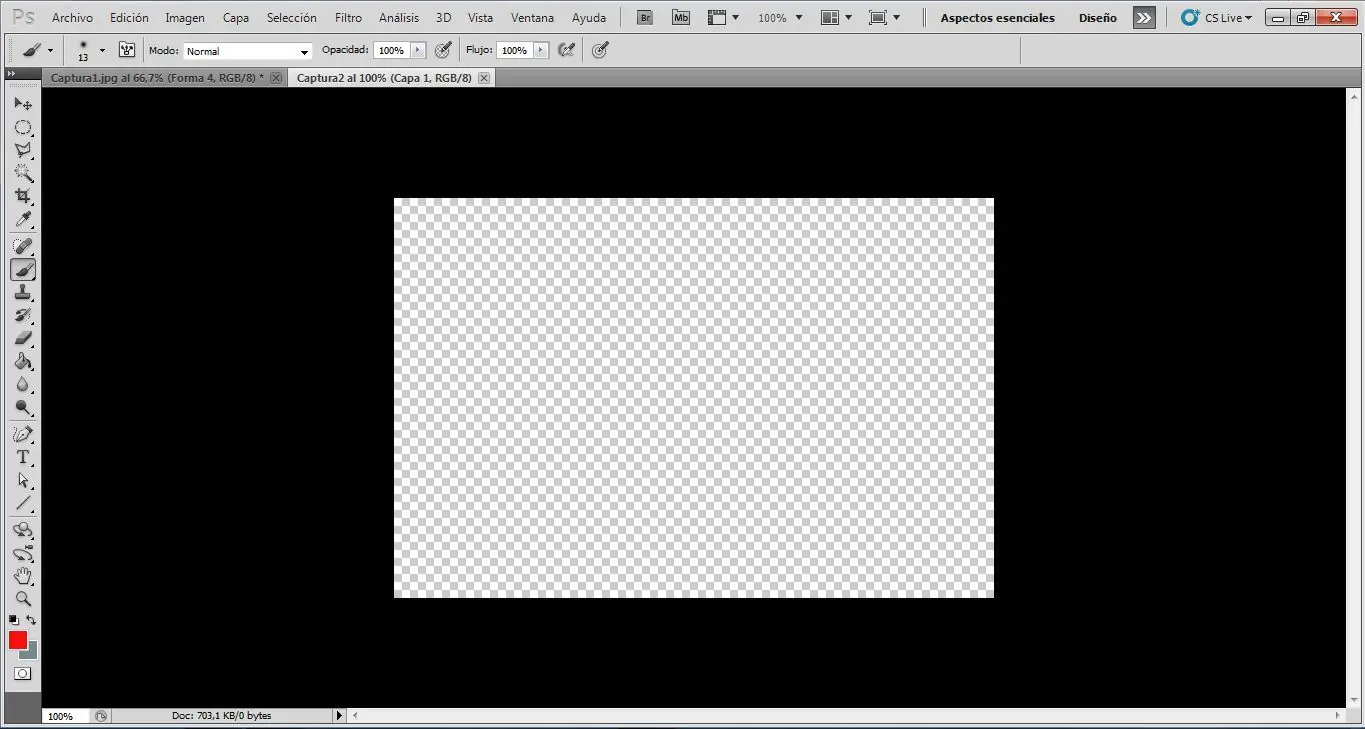Select the Hand tool
The width and height of the screenshot is (1365, 729).
click(x=23, y=576)
